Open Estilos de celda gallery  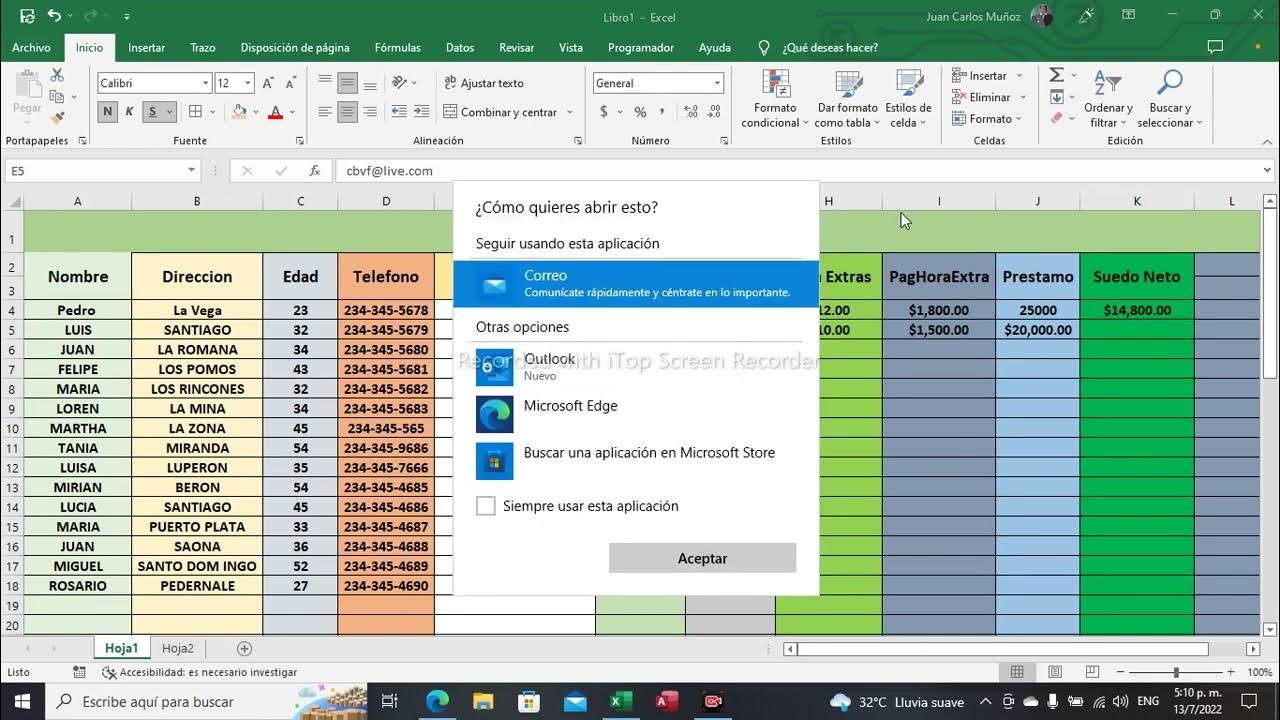tap(908, 99)
